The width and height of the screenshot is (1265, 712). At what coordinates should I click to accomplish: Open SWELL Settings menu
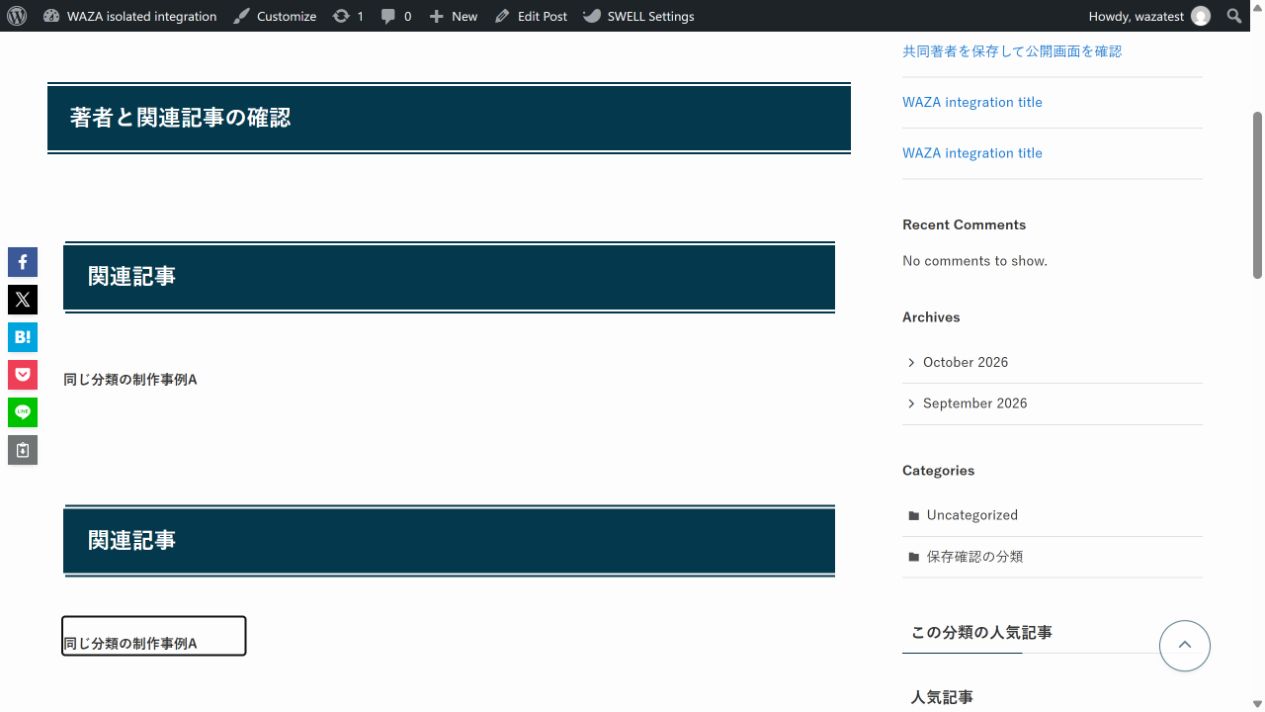tap(638, 16)
